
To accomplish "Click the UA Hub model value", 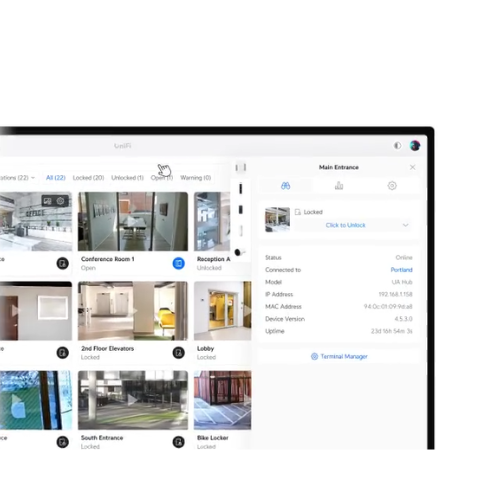I will pos(402,282).
